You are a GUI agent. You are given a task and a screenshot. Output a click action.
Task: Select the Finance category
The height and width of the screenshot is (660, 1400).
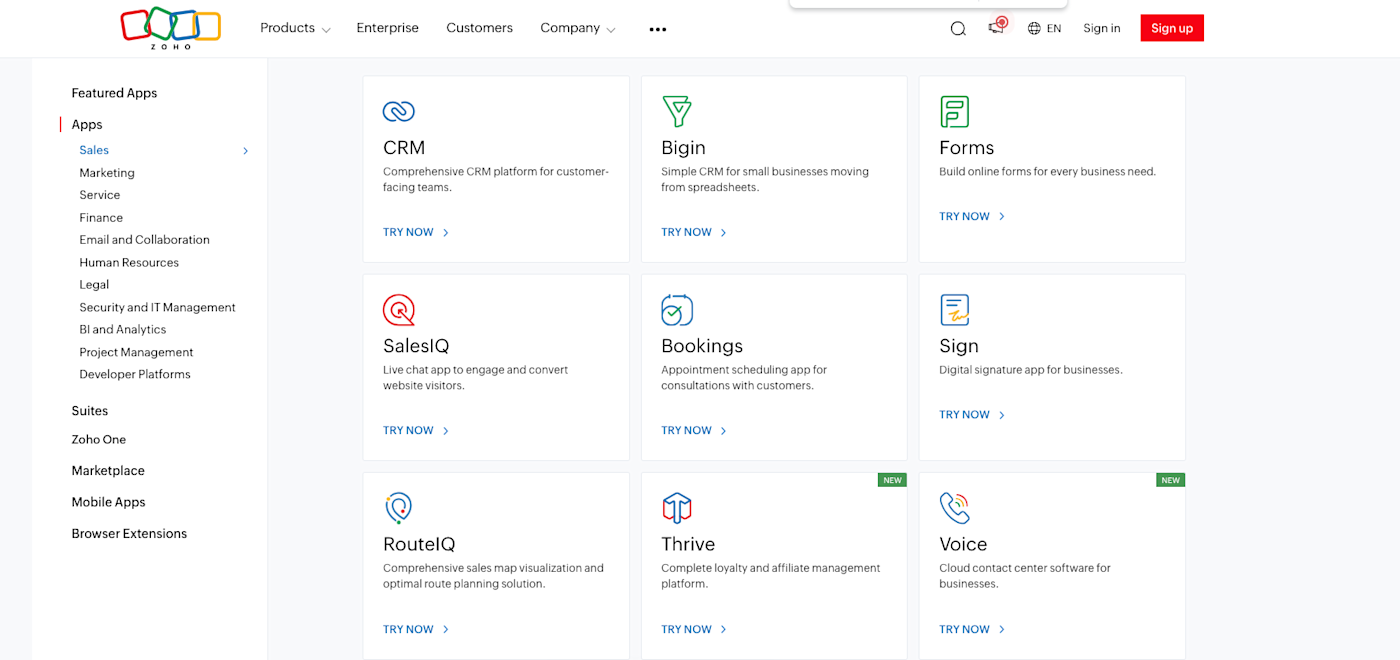tap(101, 217)
